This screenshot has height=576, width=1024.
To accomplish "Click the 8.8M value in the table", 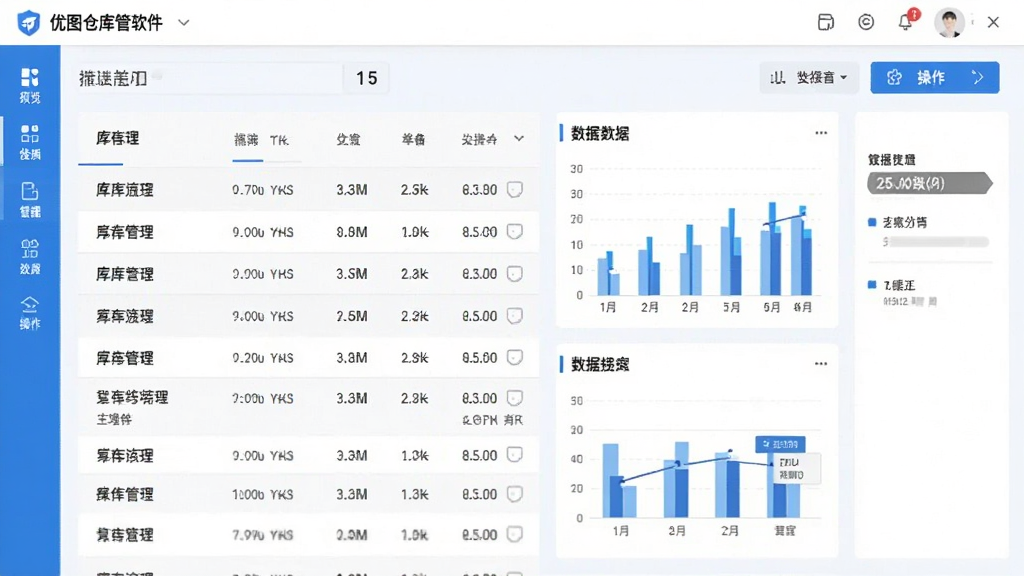I will click(351, 232).
